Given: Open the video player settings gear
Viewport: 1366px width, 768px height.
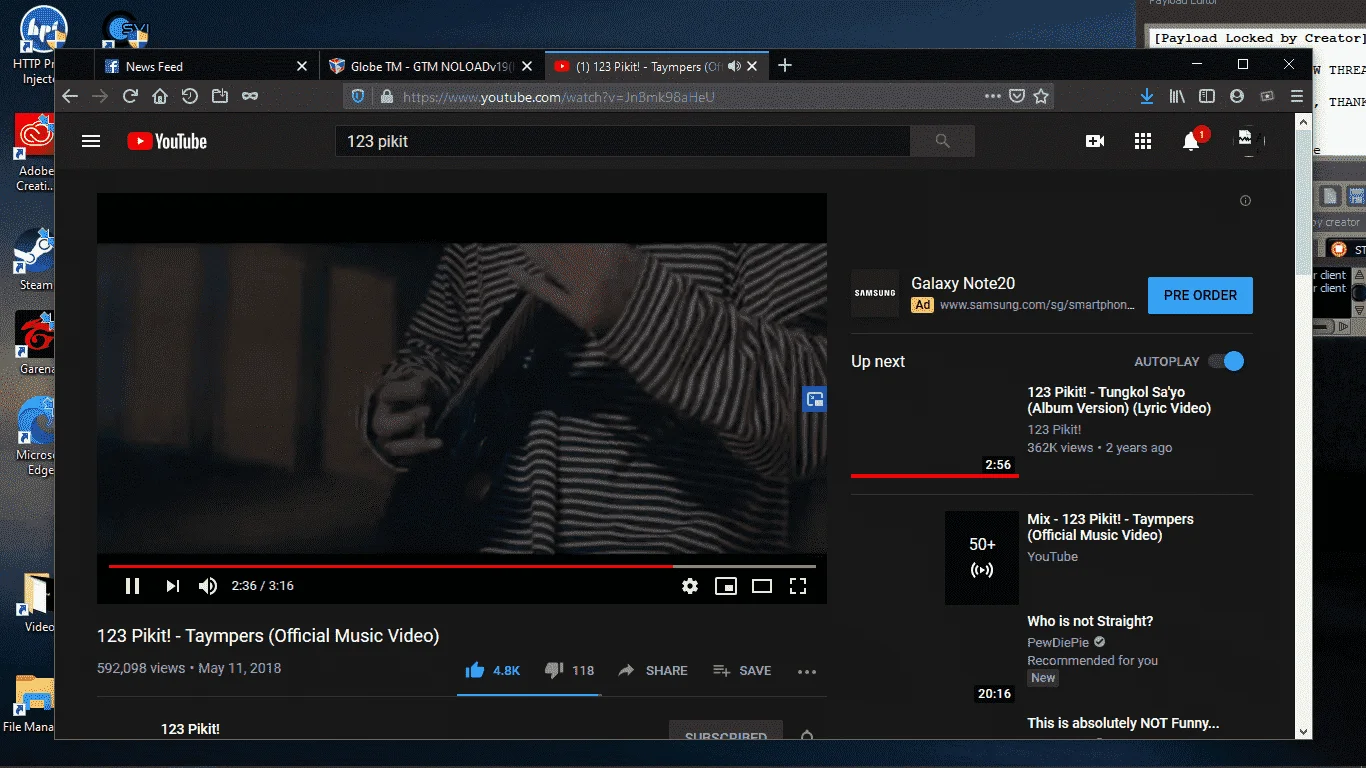Looking at the screenshot, I should click(690, 586).
